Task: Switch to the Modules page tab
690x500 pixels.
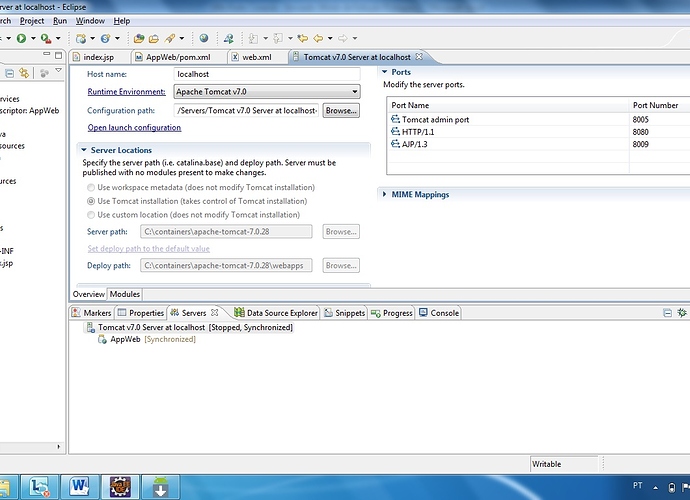Action: [x=125, y=294]
